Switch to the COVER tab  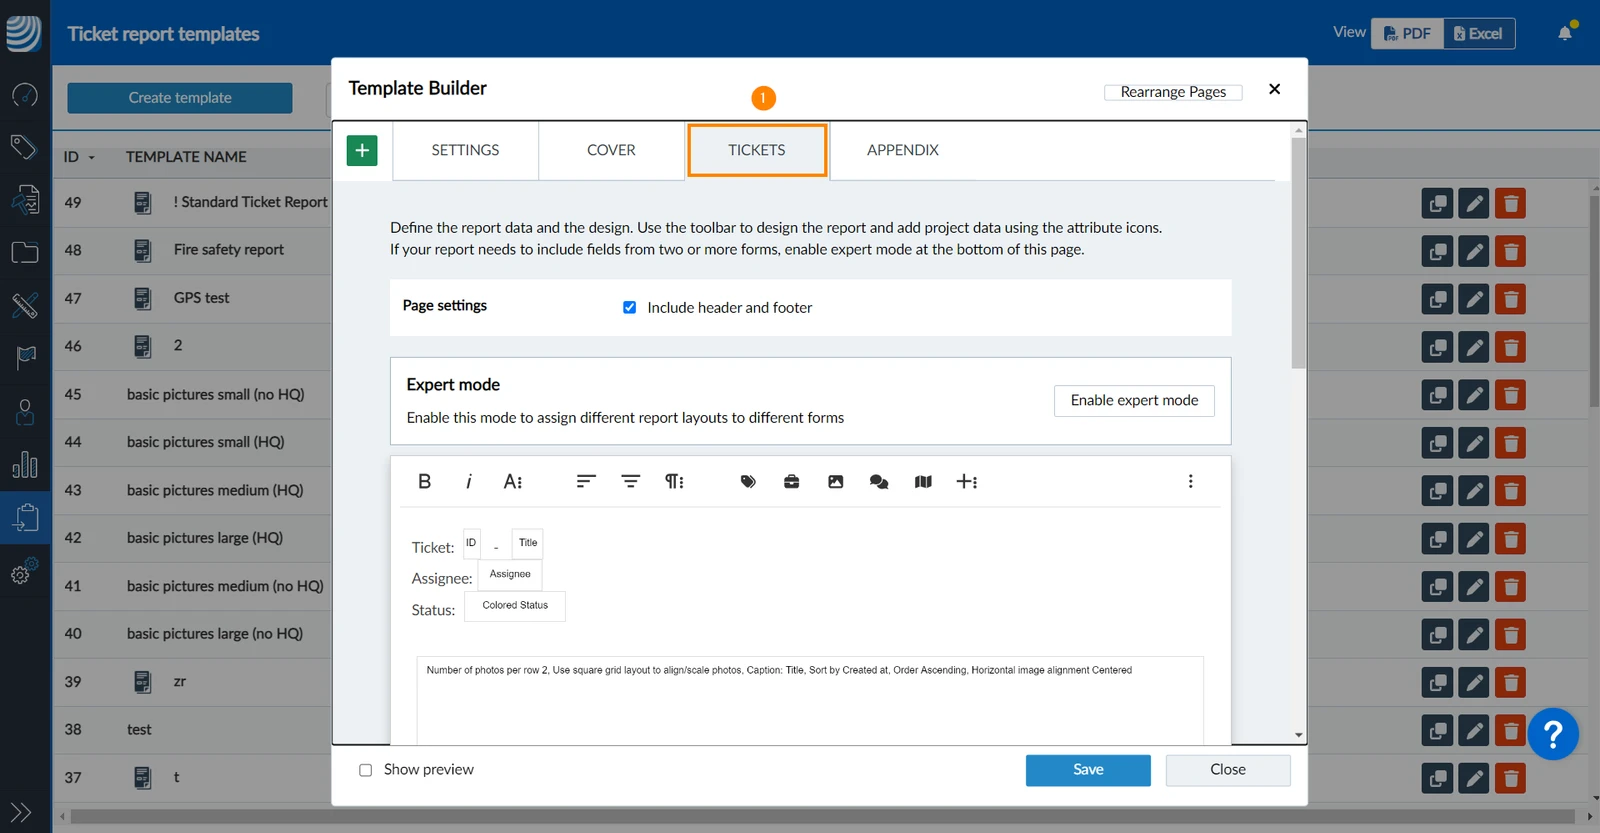coord(611,150)
